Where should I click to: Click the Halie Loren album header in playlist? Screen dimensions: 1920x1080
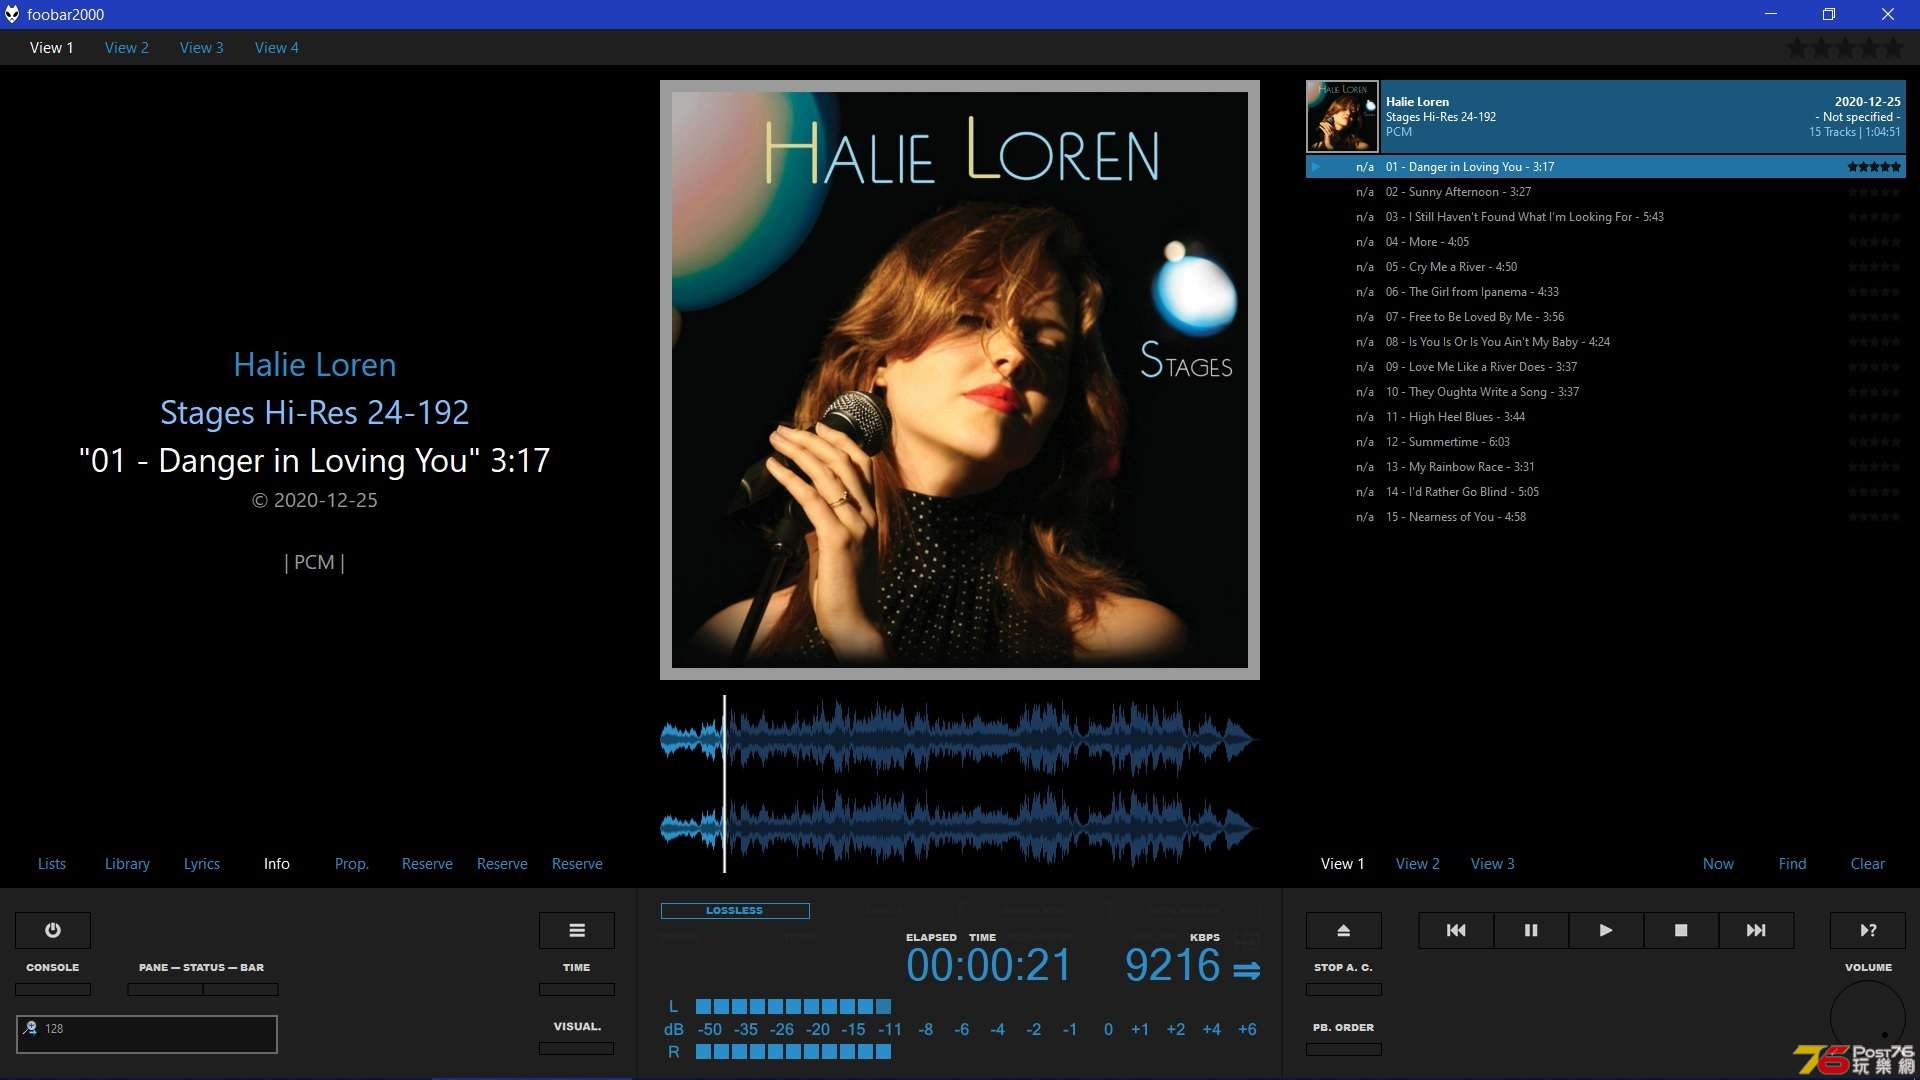(1606, 116)
